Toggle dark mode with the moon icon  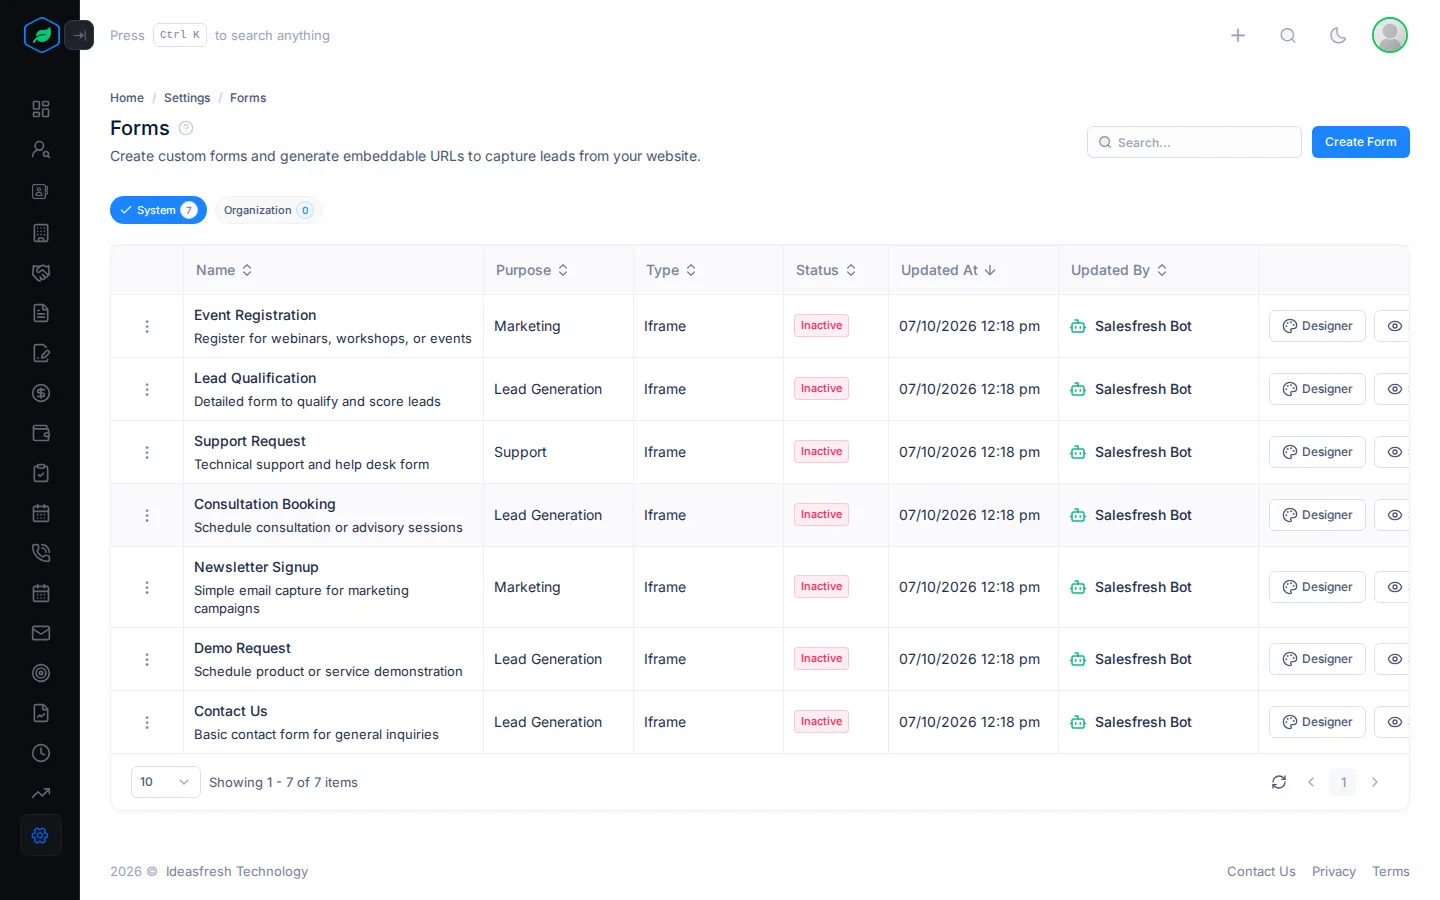click(1338, 35)
